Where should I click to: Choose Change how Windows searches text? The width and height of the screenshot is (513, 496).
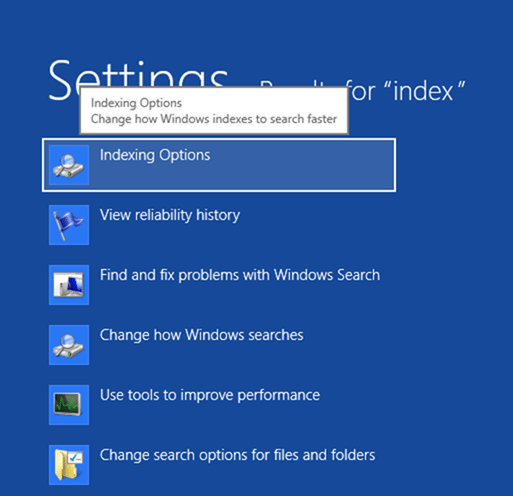[202, 335]
